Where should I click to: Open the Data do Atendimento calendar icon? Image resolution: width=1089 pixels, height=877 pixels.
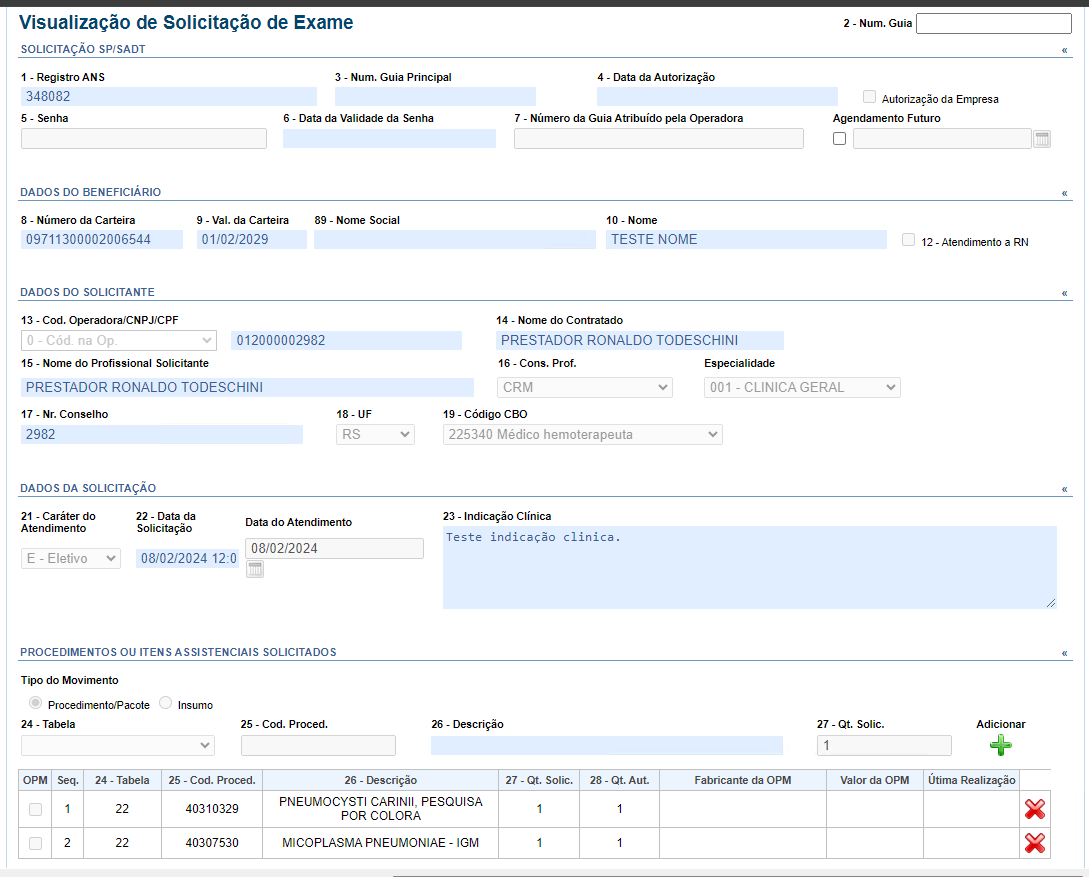point(255,570)
